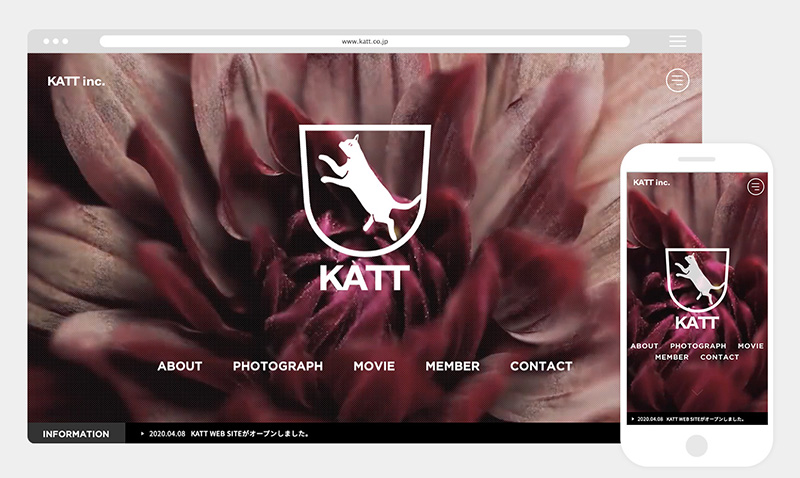Screen dimensions: 800x478
Task: Tap the KATT inc. title on phone
Action: point(652,182)
